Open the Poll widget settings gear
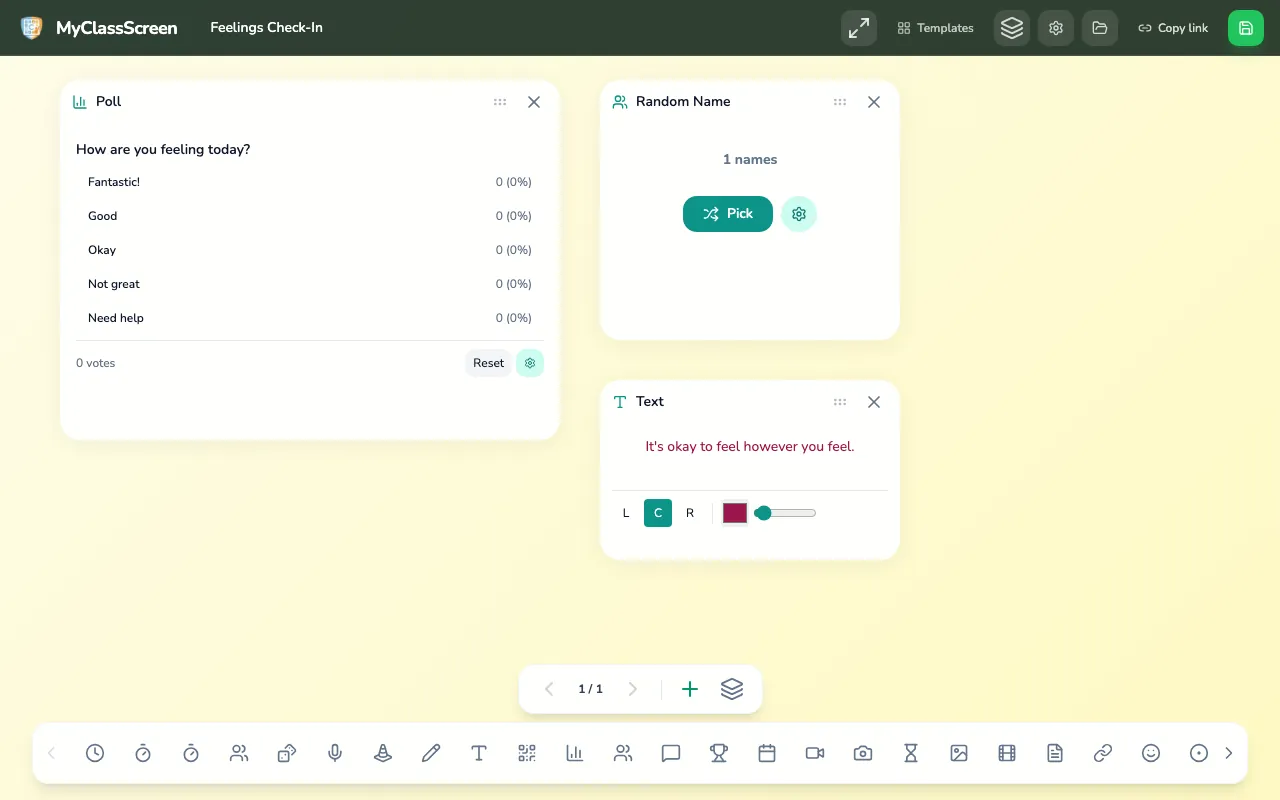This screenshot has width=1280, height=800. coord(530,363)
